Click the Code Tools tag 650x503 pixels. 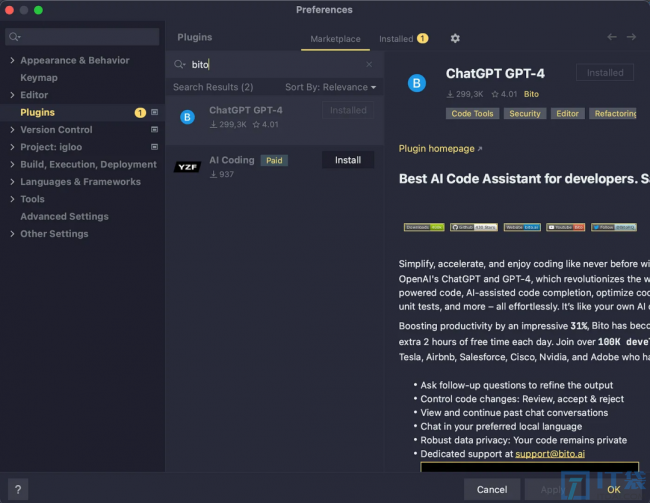coord(472,114)
